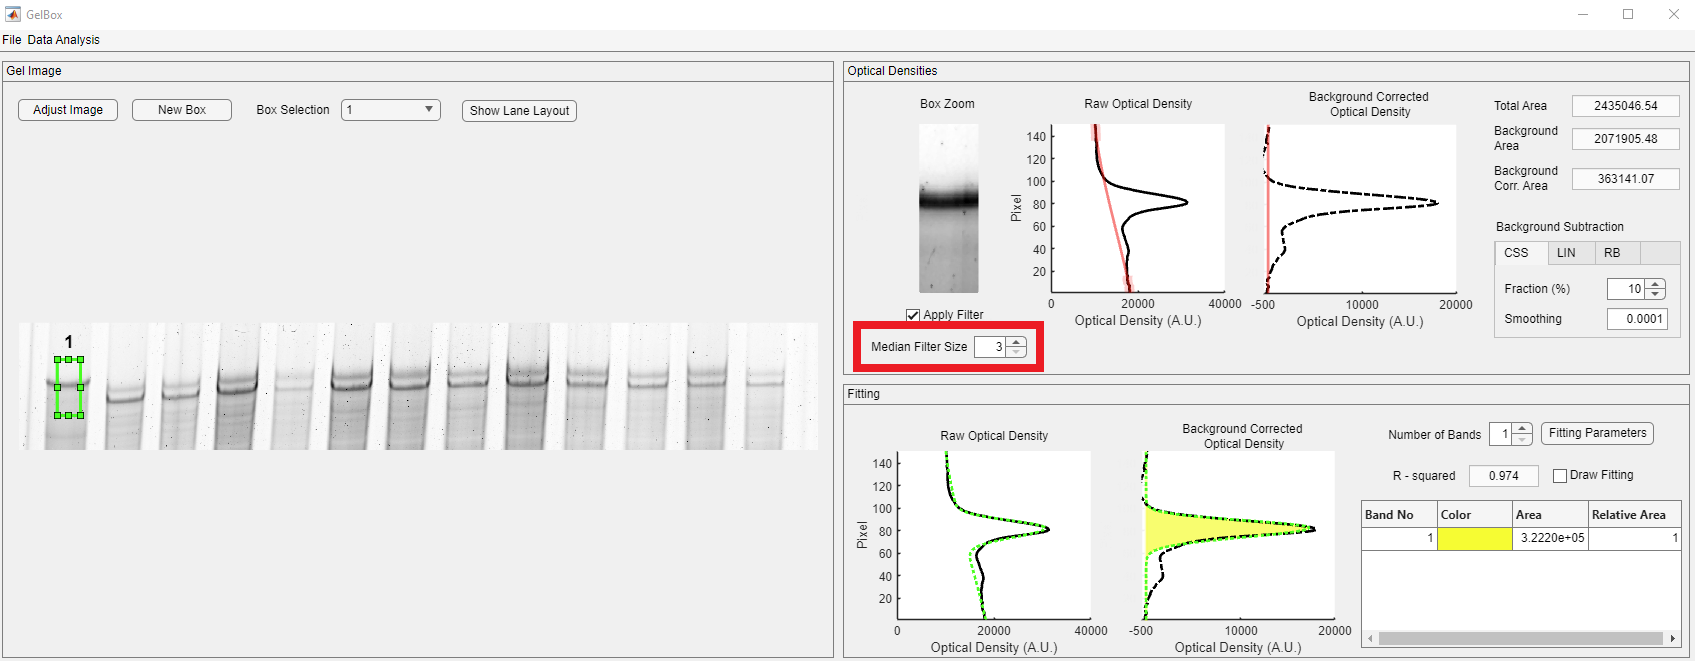Decrease the Median Filter Size
Viewport: 1695px width, 661px height.
[x=1017, y=352]
